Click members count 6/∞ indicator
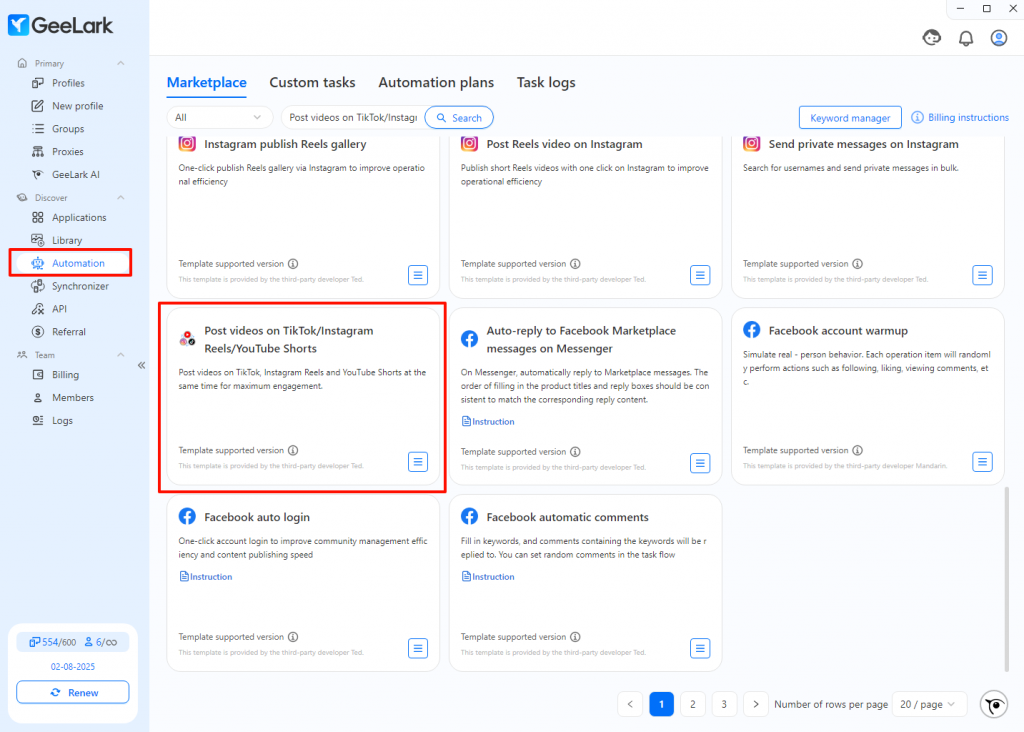The width and height of the screenshot is (1024, 732). pyautogui.click(x=101, y=642)
